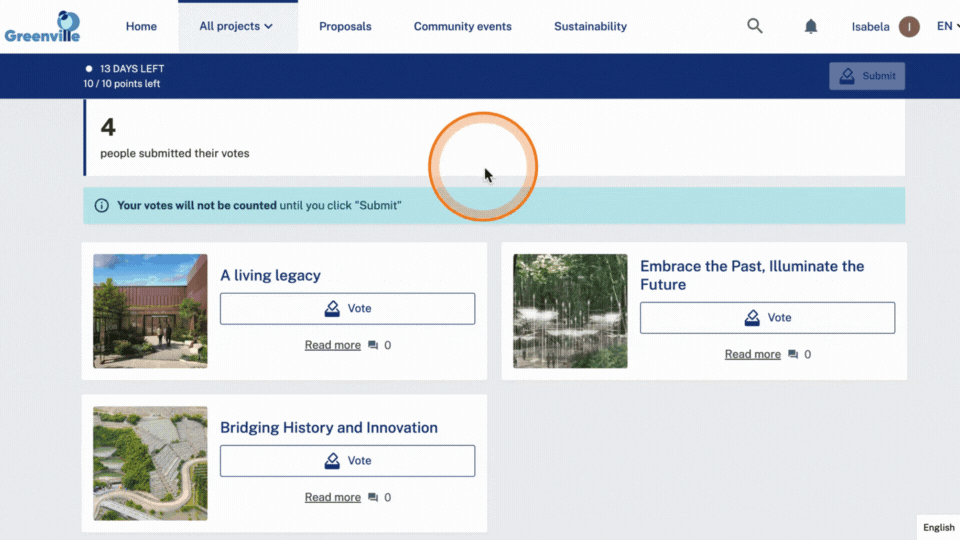The width and height of the screenshot is (960, 540).
Task: Go to the Home tab
Action: point(141,26)
